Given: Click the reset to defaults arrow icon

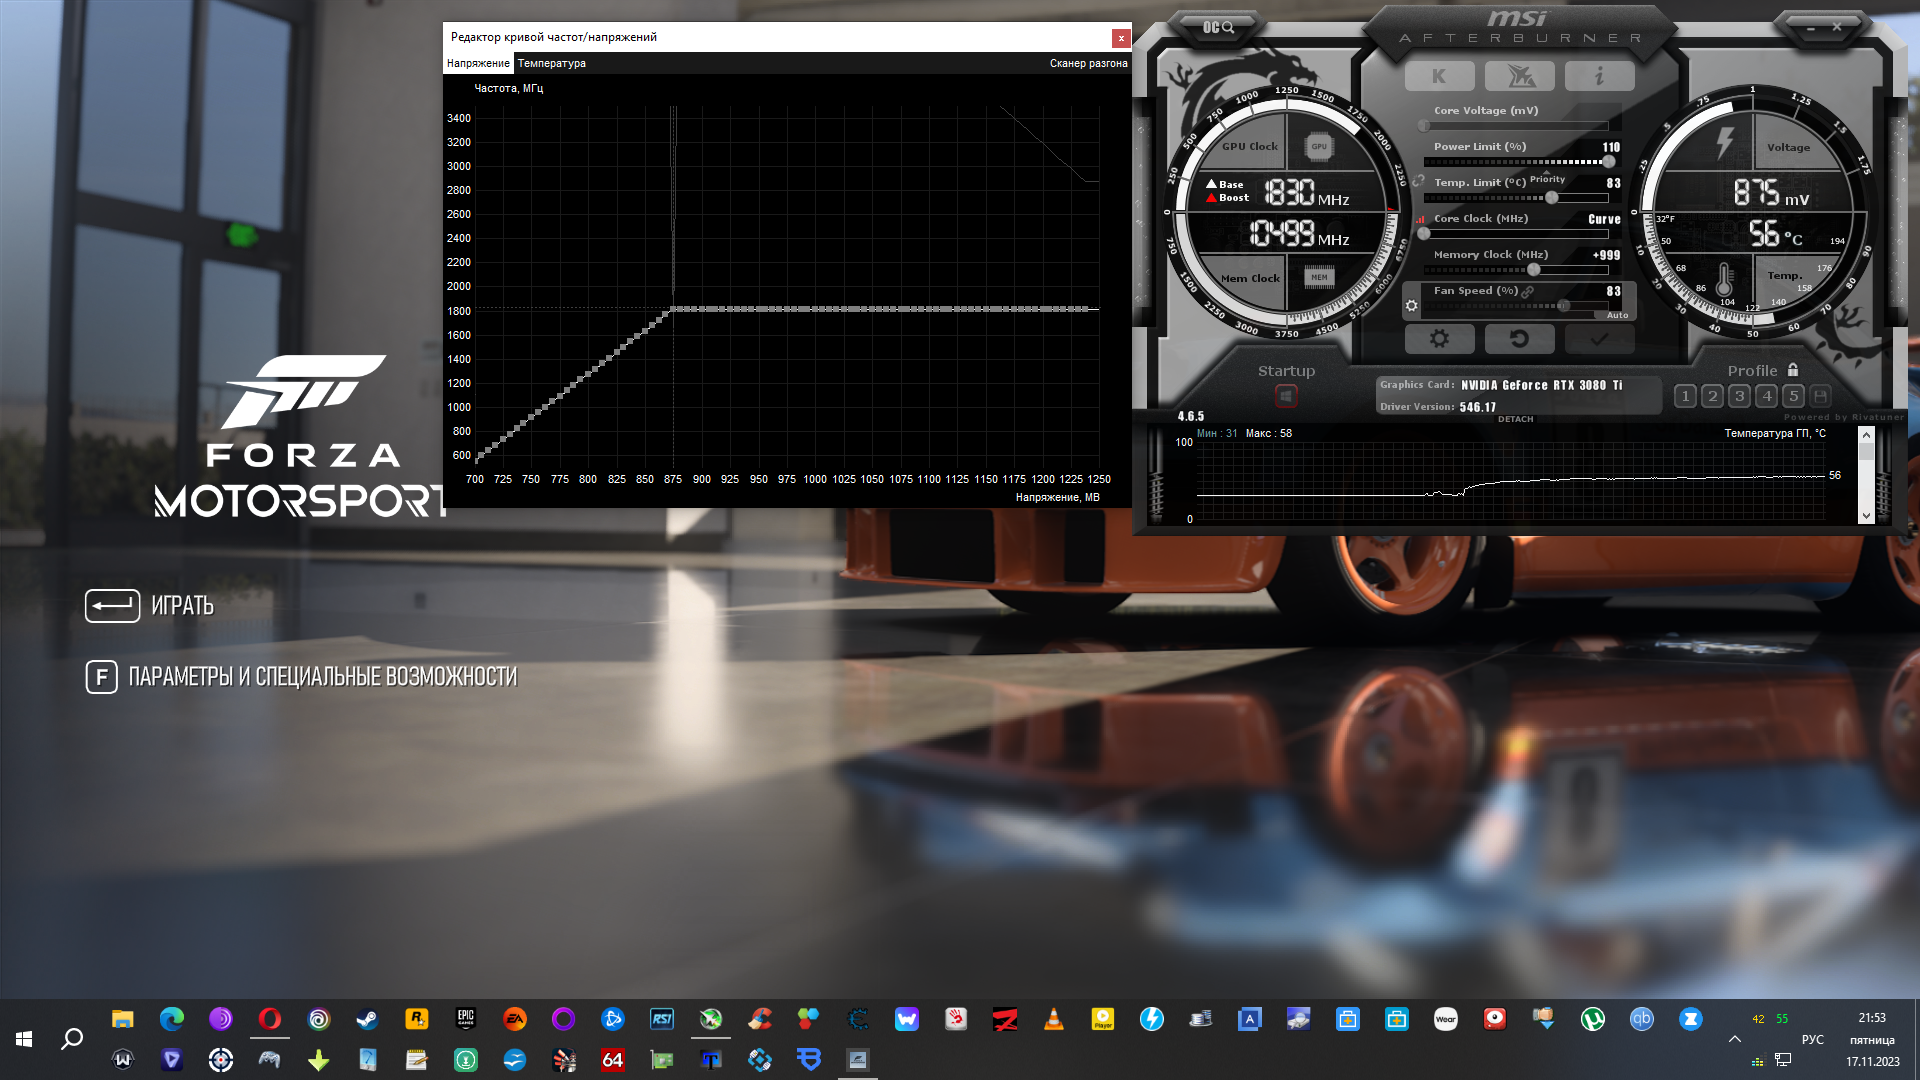Looking at the screenshot, I should tap(1519, 339).
